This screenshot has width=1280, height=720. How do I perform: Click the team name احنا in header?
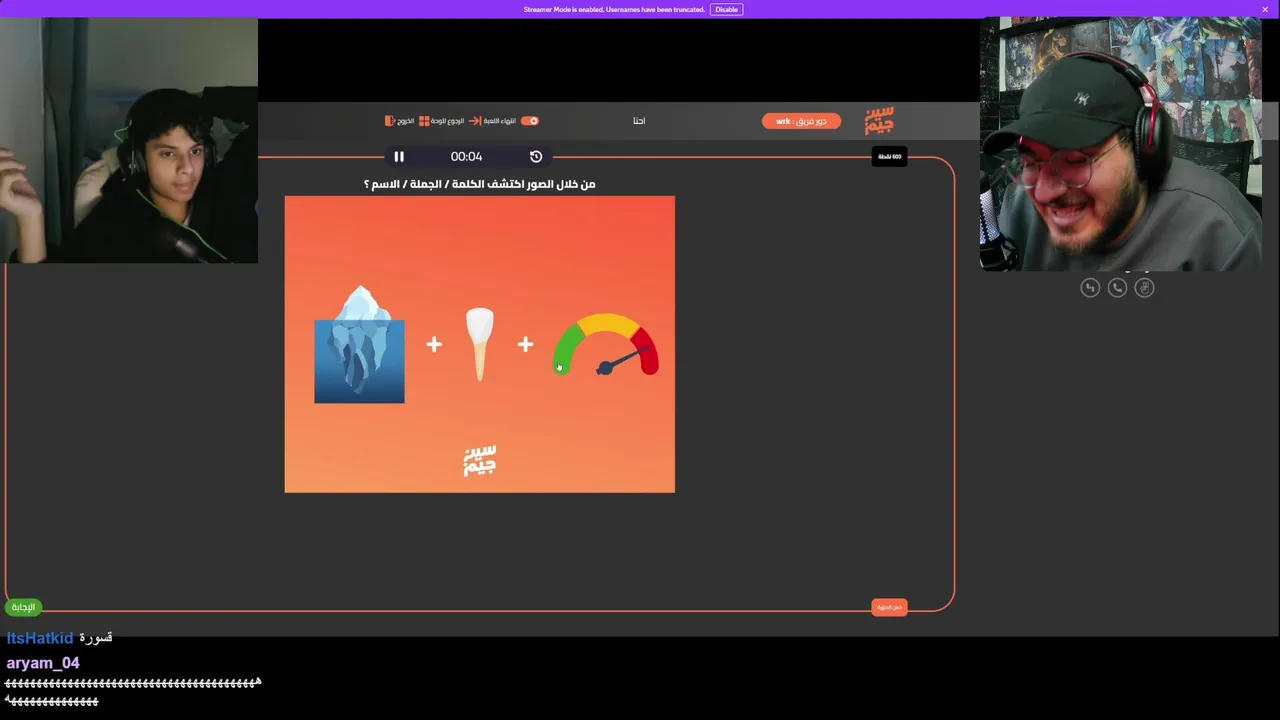point(639,121)
